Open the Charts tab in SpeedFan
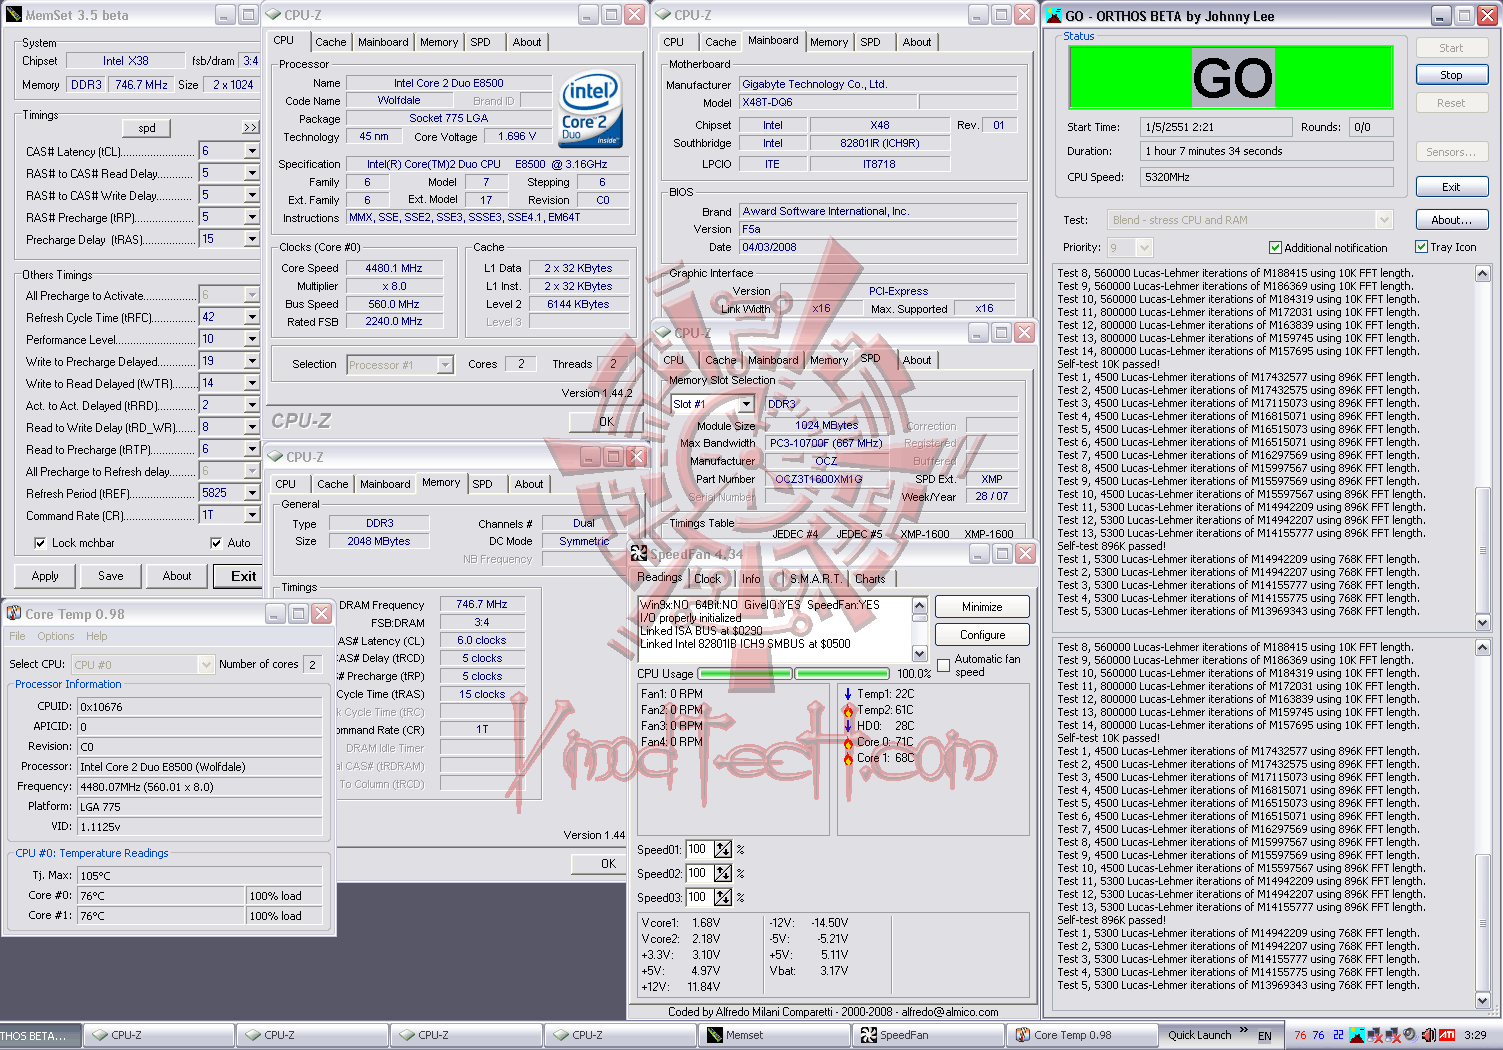This screenshot has height=1050, width=1503. 870,579
